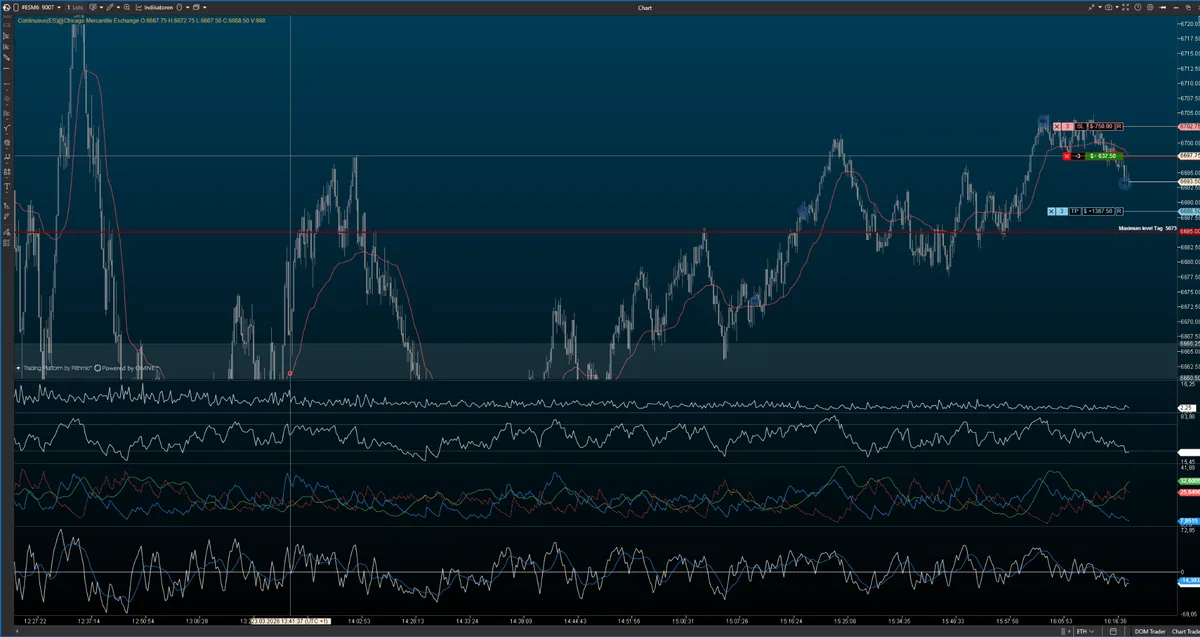
Task: Click the crosshair date label 23.03.2026 on axis
Action: 290,620
